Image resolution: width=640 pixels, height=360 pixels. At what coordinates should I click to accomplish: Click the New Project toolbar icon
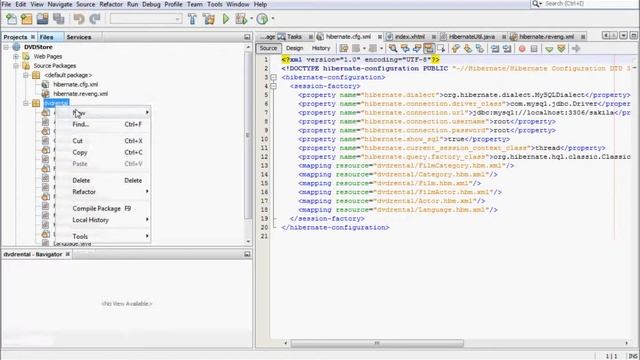click(27, 19)
